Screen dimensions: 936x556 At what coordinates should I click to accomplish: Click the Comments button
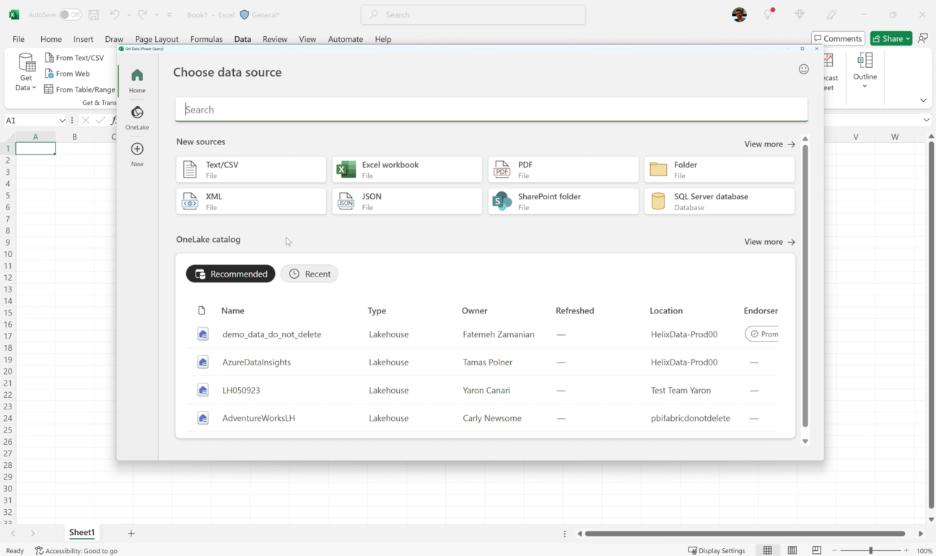(838, 39)
